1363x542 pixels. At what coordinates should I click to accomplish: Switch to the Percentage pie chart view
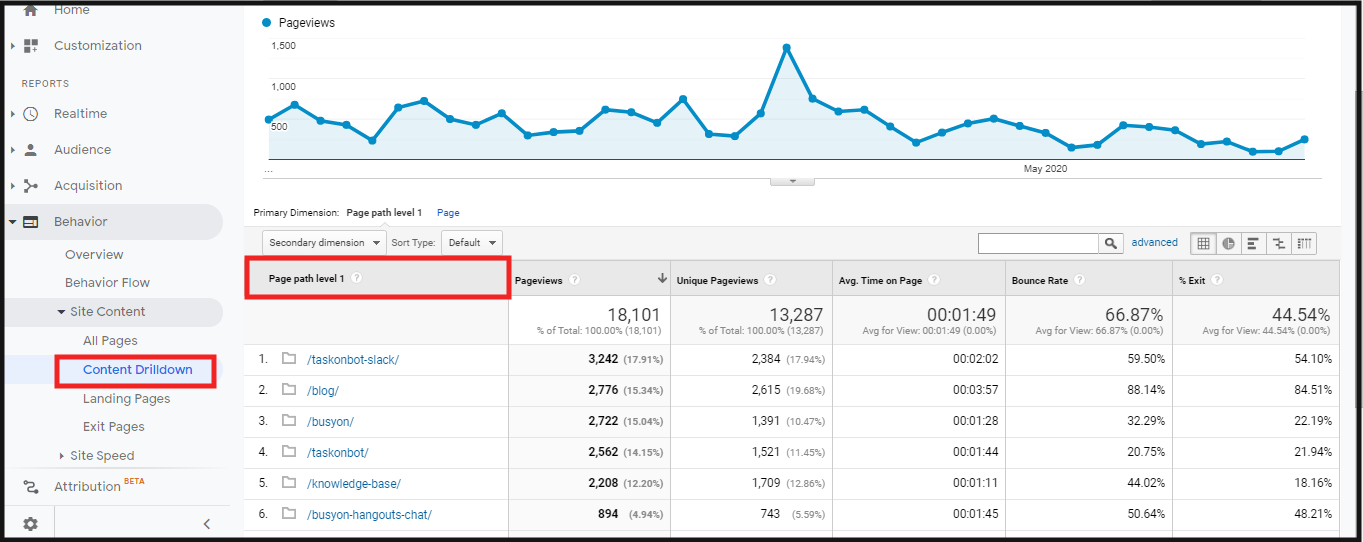1228,243
